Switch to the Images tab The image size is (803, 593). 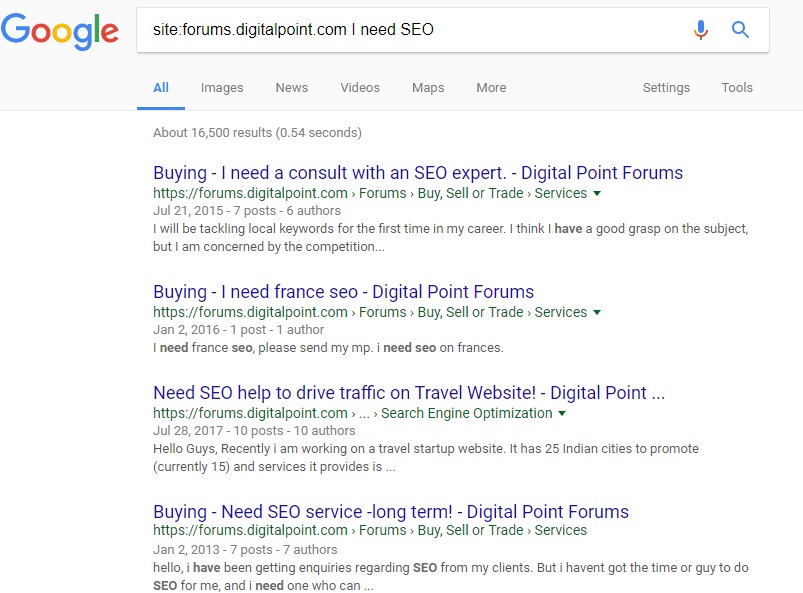pos(222,88)
